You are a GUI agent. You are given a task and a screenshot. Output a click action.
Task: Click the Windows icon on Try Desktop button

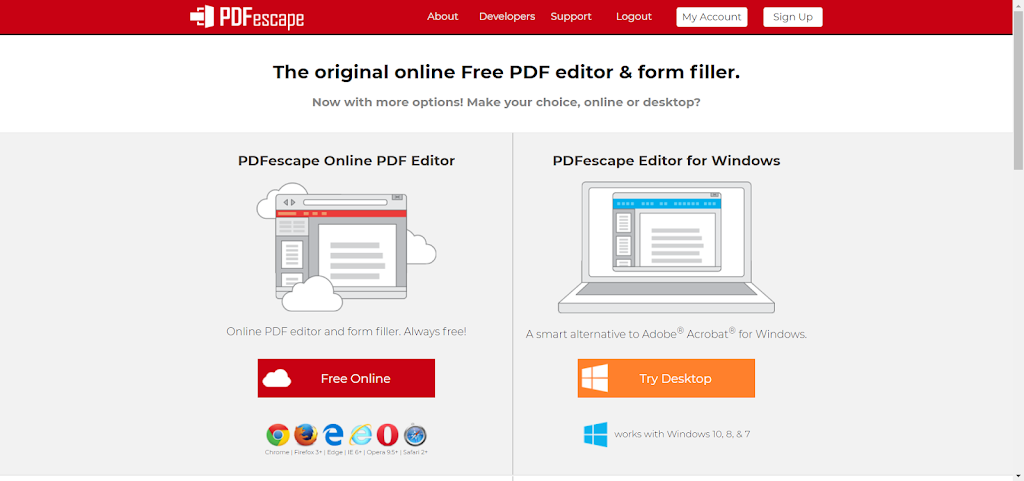point(595,378)
